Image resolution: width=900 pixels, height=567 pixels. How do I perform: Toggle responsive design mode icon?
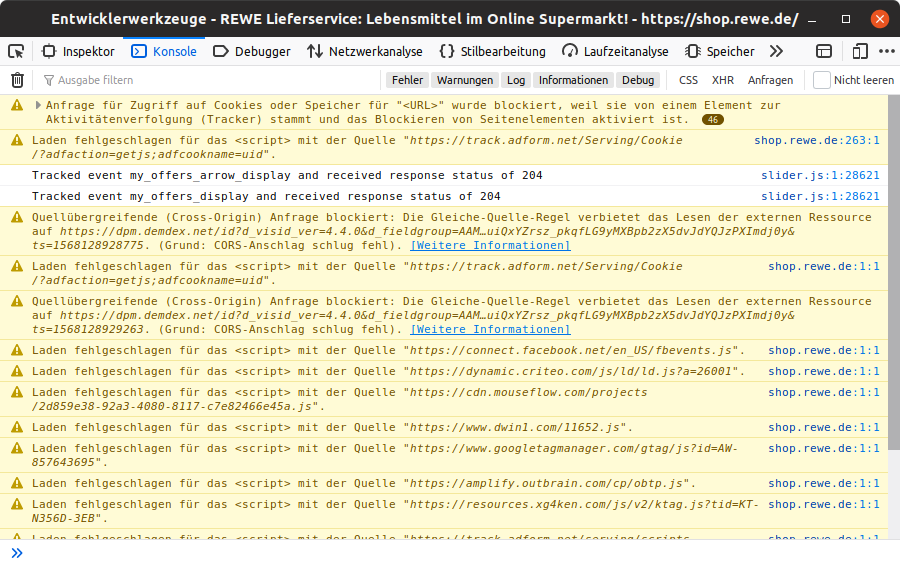pyautogui.click(x=859, y=52)
